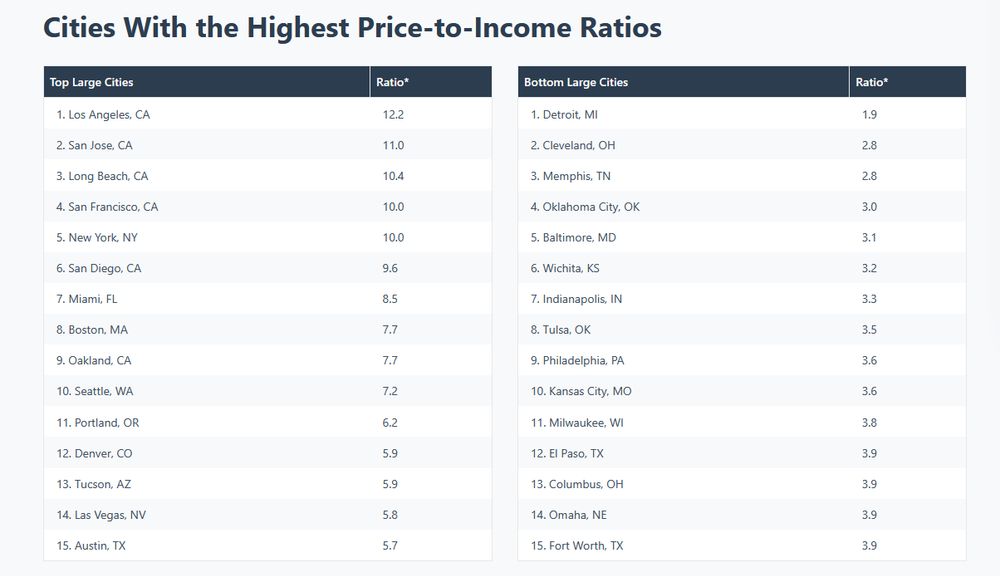Click the 3.2 ratio for Wichita
Image resolution: width=1000 pixels, height=576 pixels.
(x=869, y=268)
